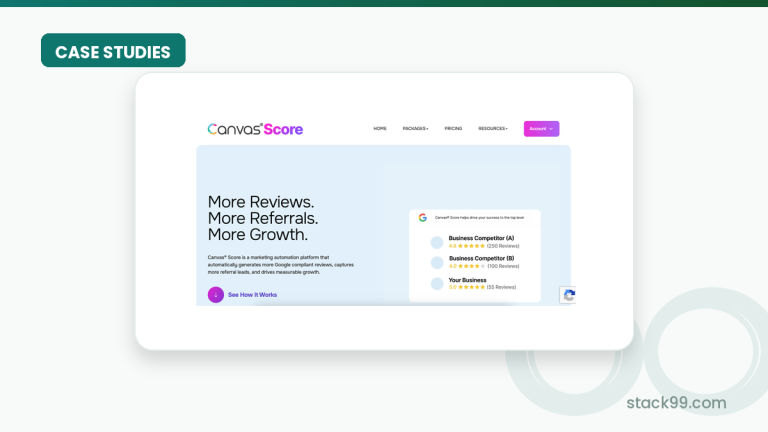Click the (100 Reviews) count
Image resolution: width=768 pixels, height=432 pixels.
click(x=503, y=266)
